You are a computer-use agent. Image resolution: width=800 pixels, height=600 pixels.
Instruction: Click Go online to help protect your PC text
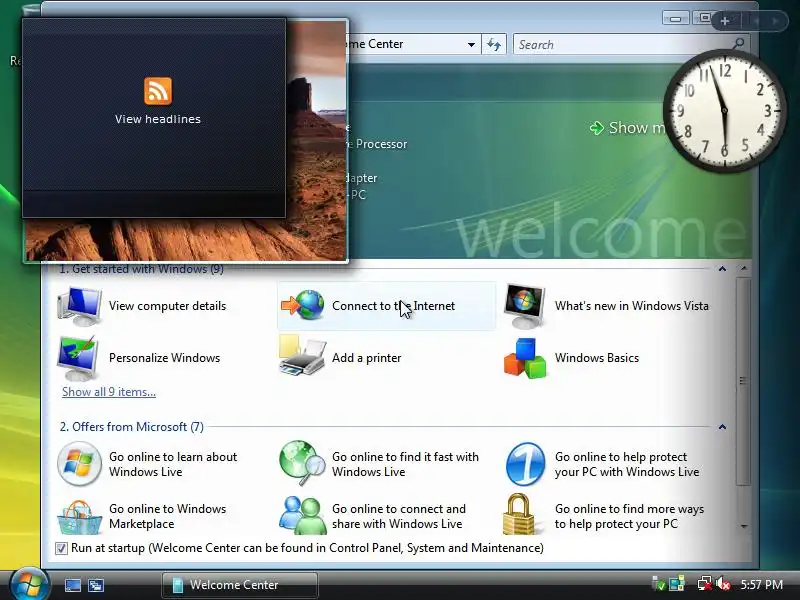[x=627, y=464]
